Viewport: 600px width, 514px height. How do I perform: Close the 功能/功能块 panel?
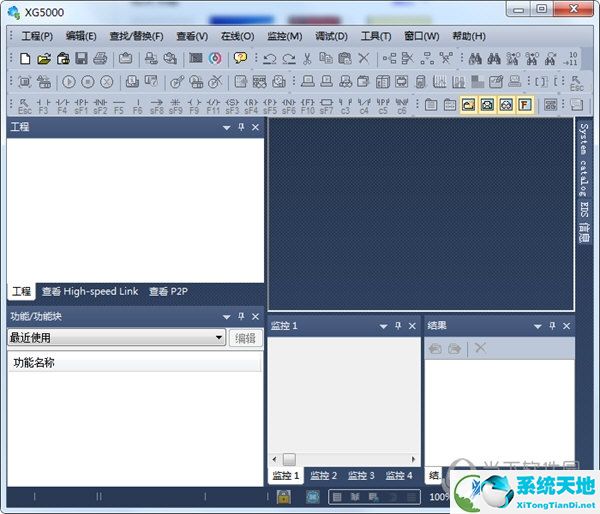[256, 317]
